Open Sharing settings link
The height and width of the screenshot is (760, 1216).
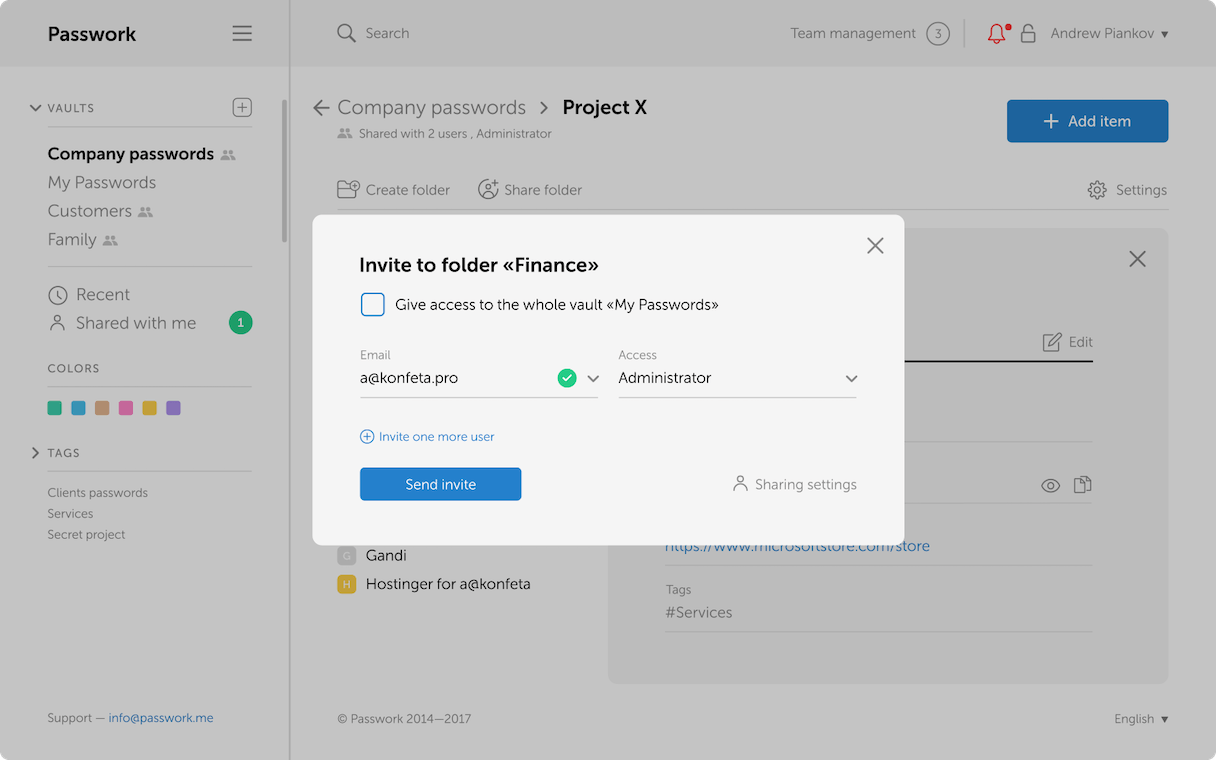[806, 485]
